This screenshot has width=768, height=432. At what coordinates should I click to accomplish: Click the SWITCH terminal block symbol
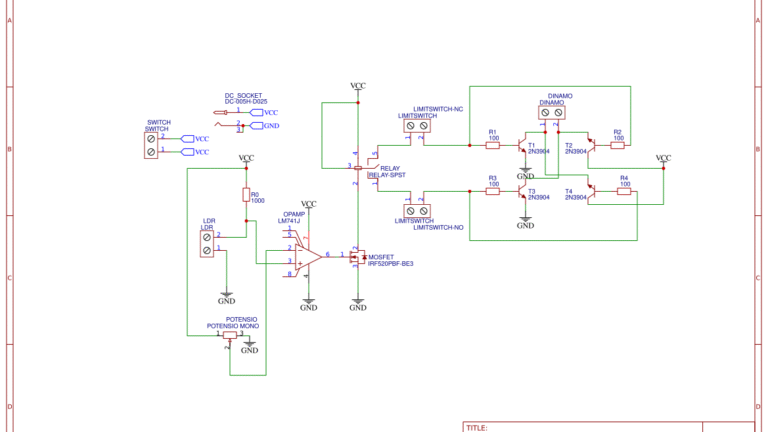pyautogui.click(x=151, y=144)
